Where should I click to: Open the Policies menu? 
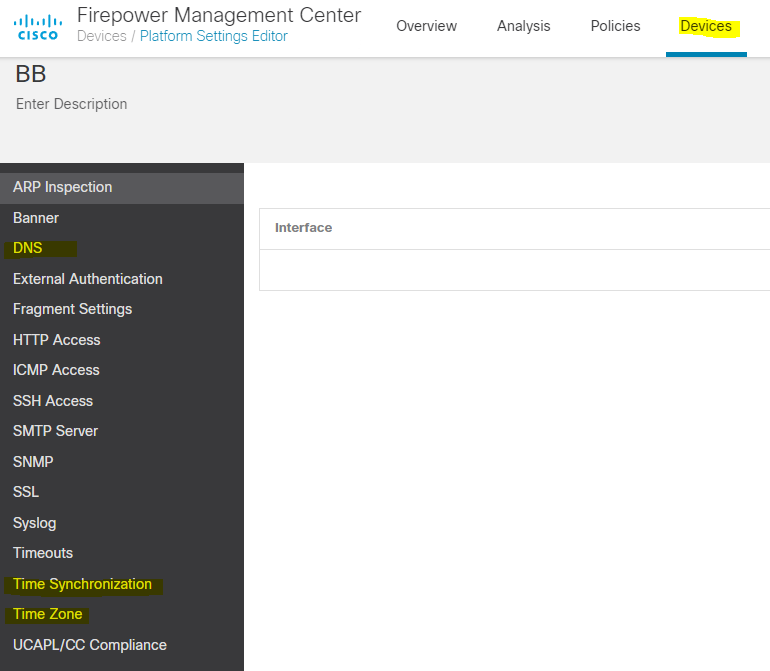tap(615, 26)
